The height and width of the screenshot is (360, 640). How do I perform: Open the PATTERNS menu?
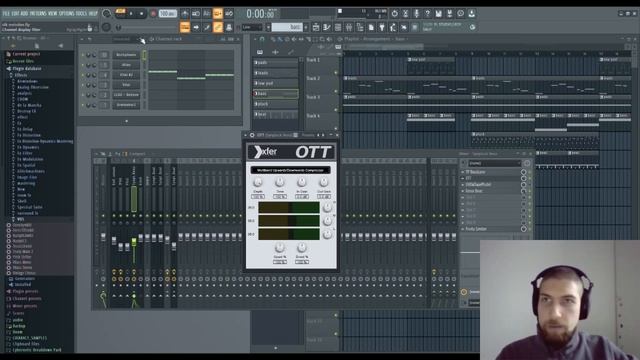click(38, 13)
